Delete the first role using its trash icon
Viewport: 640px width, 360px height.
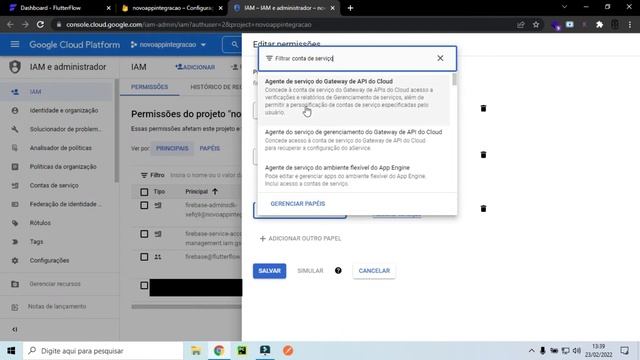pyautogui.click(x=483, y=108)
